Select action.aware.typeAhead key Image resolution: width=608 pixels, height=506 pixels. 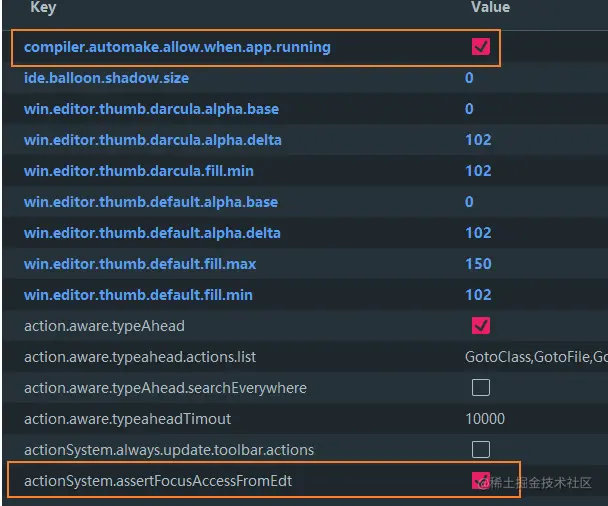(x=104, y=326)
